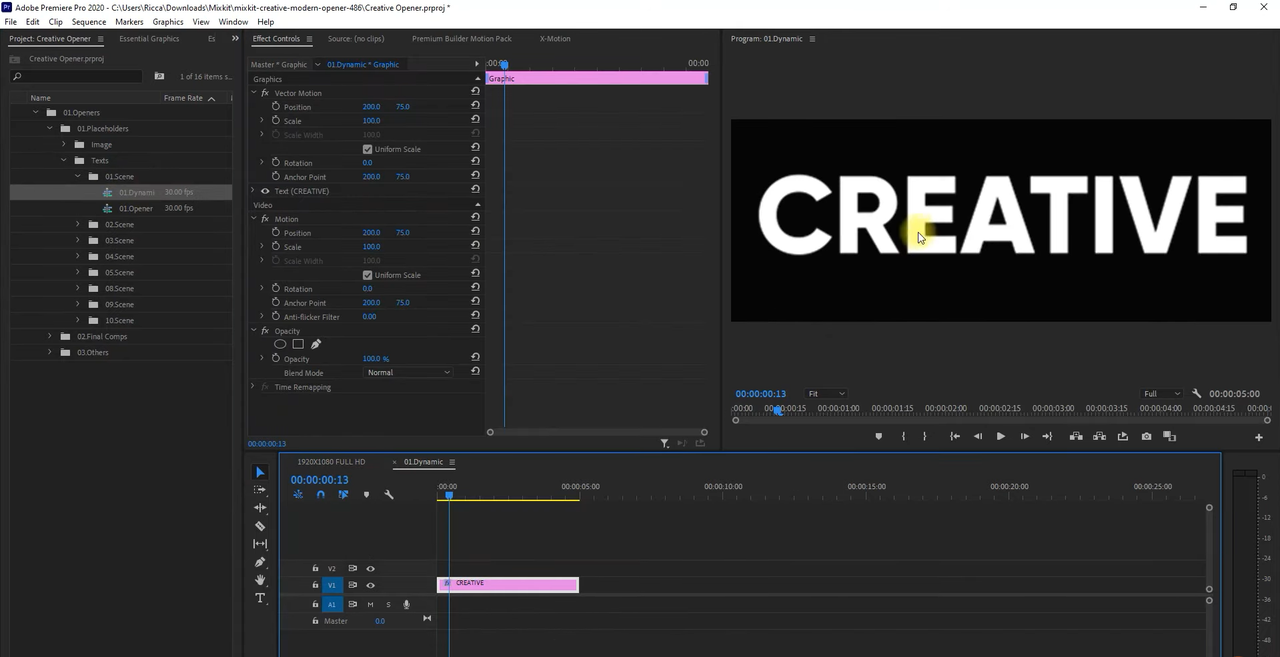Select the Razor tool
Viewport: 1280px width, 657px height.
(x=260, y=526)
